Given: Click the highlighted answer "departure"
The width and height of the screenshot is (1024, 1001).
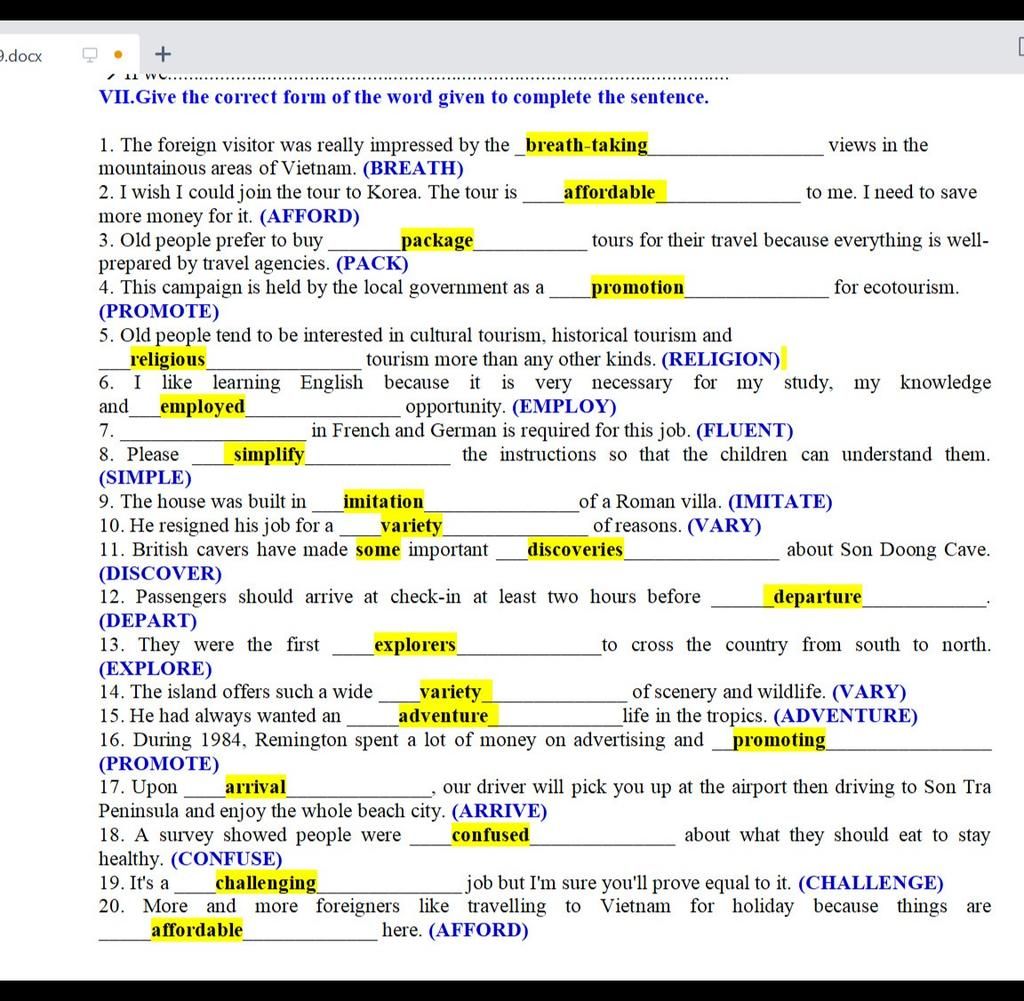Looking at the screenshot, I should [817, 597].
